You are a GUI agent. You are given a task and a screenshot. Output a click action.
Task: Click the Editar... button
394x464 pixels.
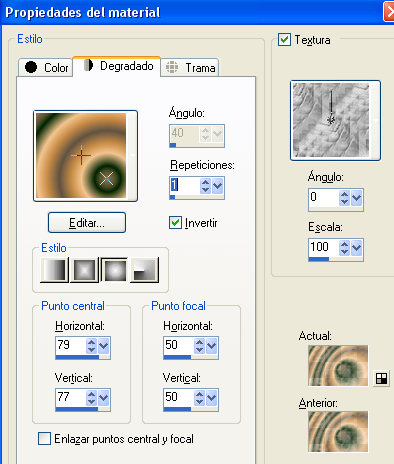(87, 223)
